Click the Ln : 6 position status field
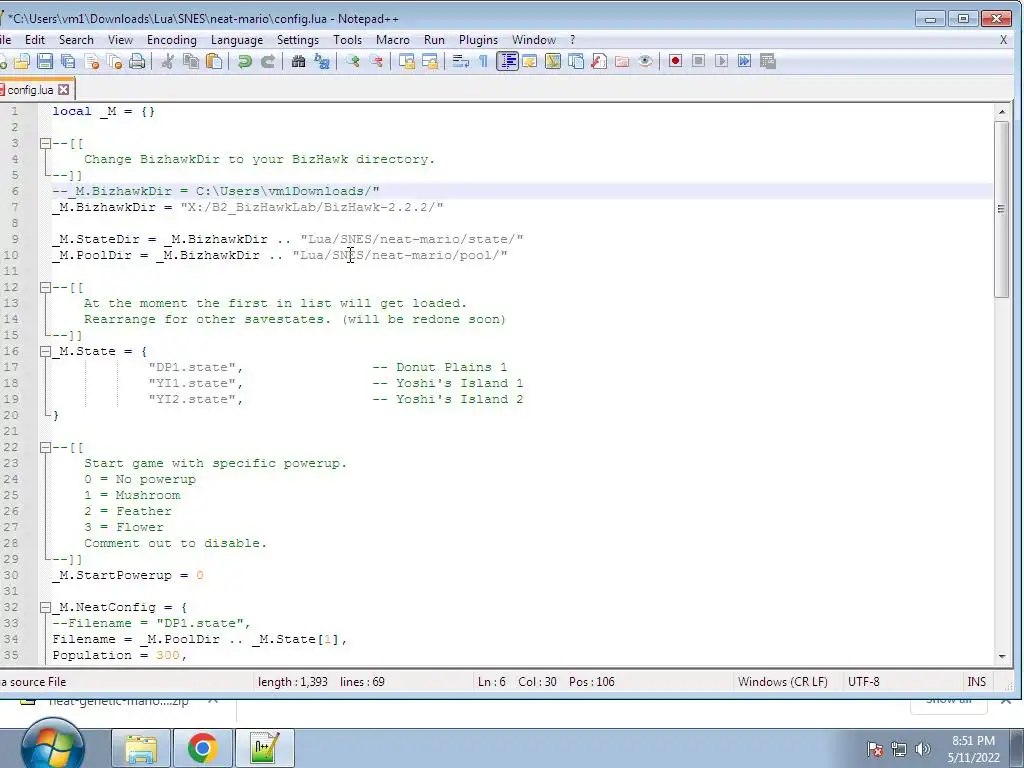1024x768 pixels. [x=492, y=682]
